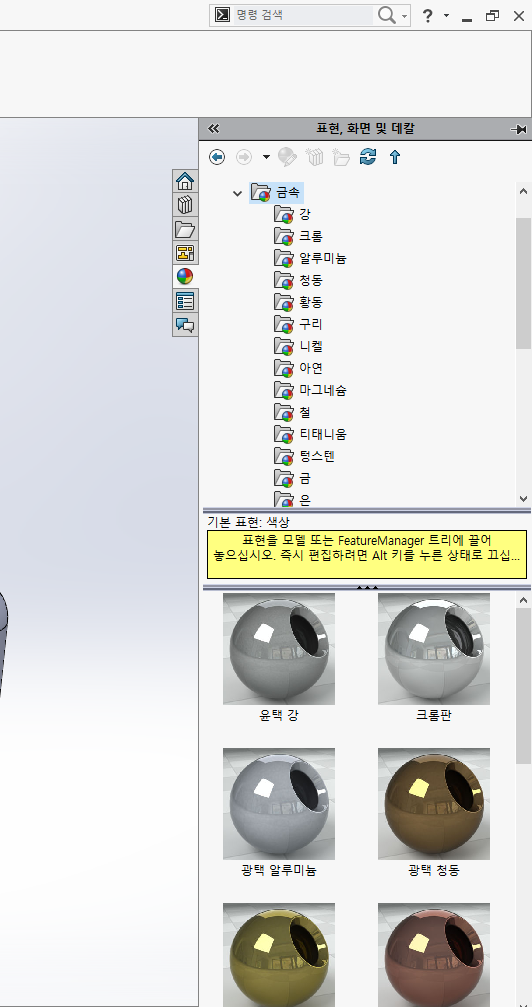Select the 니켈 folder
The height and width of the screenshot is (1007, 532).
pos(299,346)
